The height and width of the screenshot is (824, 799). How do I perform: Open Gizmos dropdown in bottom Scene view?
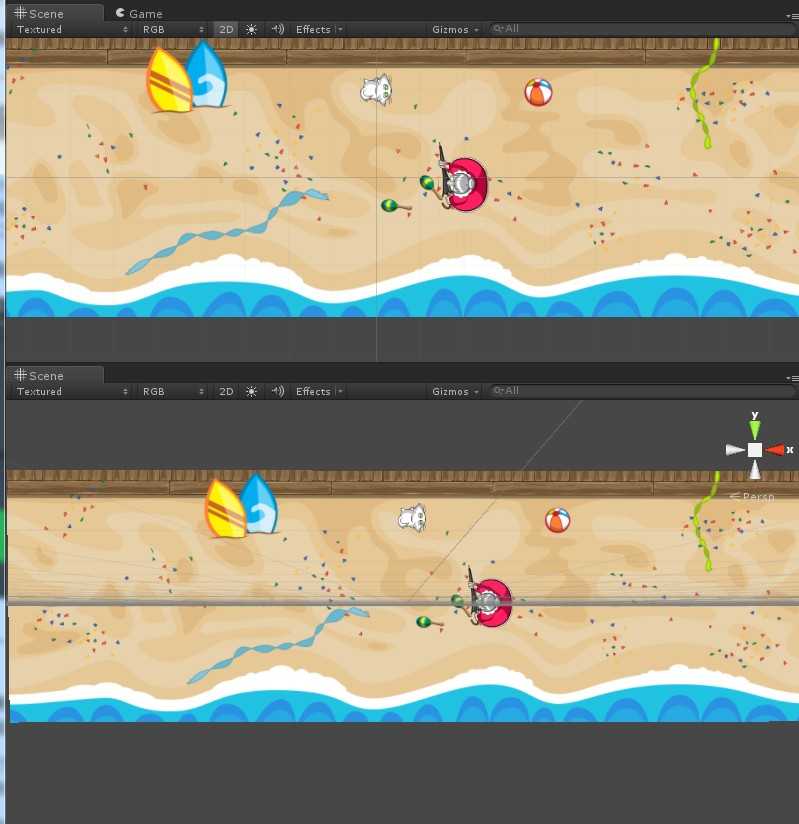455,392
